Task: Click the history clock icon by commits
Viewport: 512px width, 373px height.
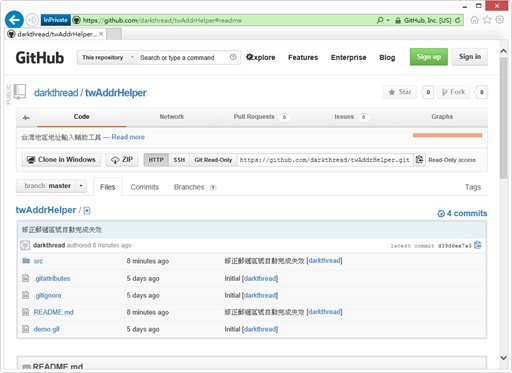Action: point(441,214)
